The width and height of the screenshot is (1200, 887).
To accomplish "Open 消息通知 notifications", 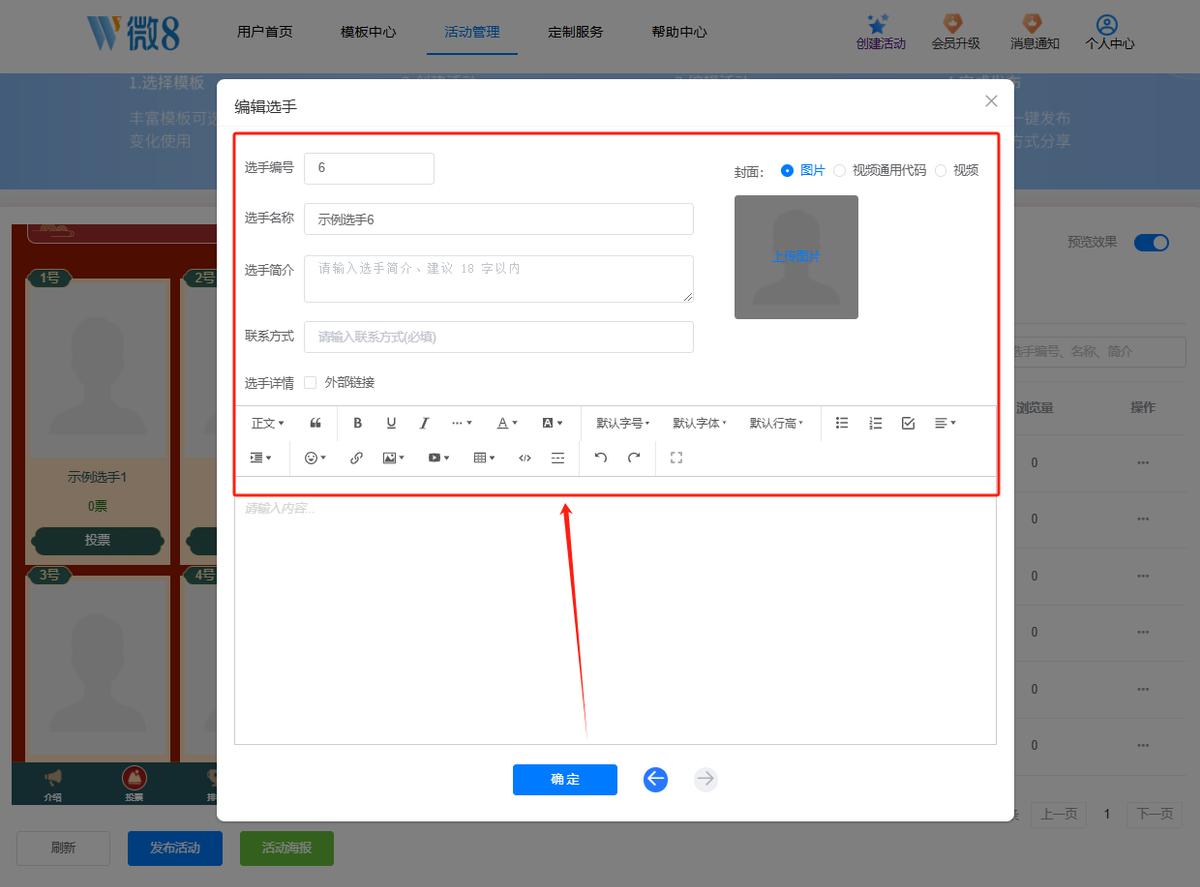I will click(x=1035, y=32).
